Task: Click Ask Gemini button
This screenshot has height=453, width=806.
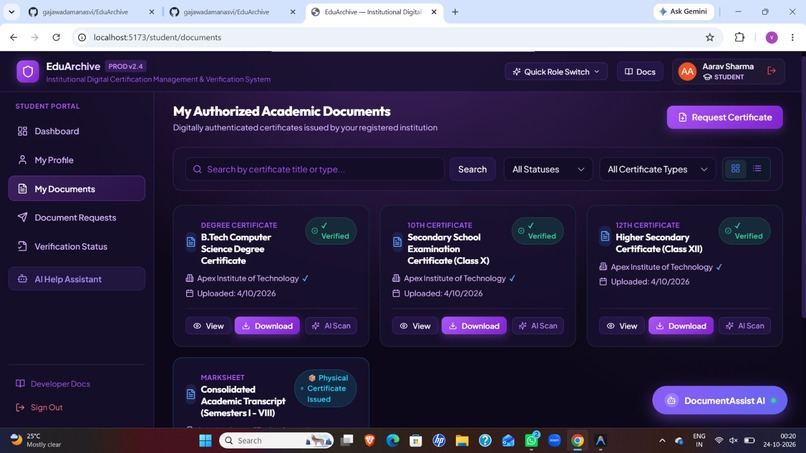Action: pos(683,11)
